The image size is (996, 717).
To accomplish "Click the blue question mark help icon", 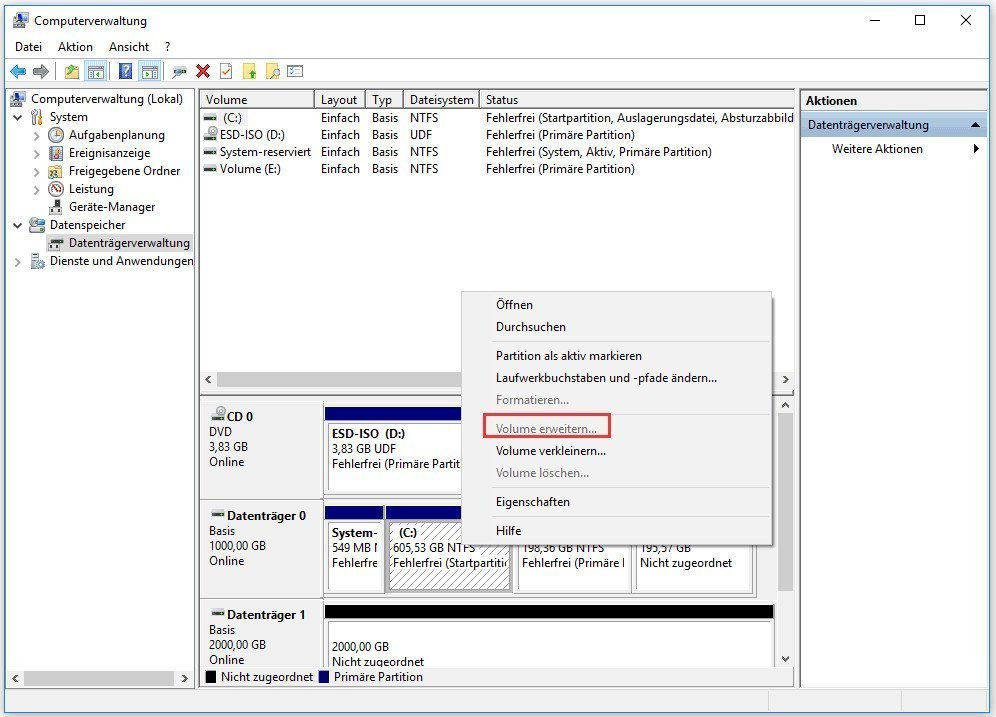I will coord(125,71).
